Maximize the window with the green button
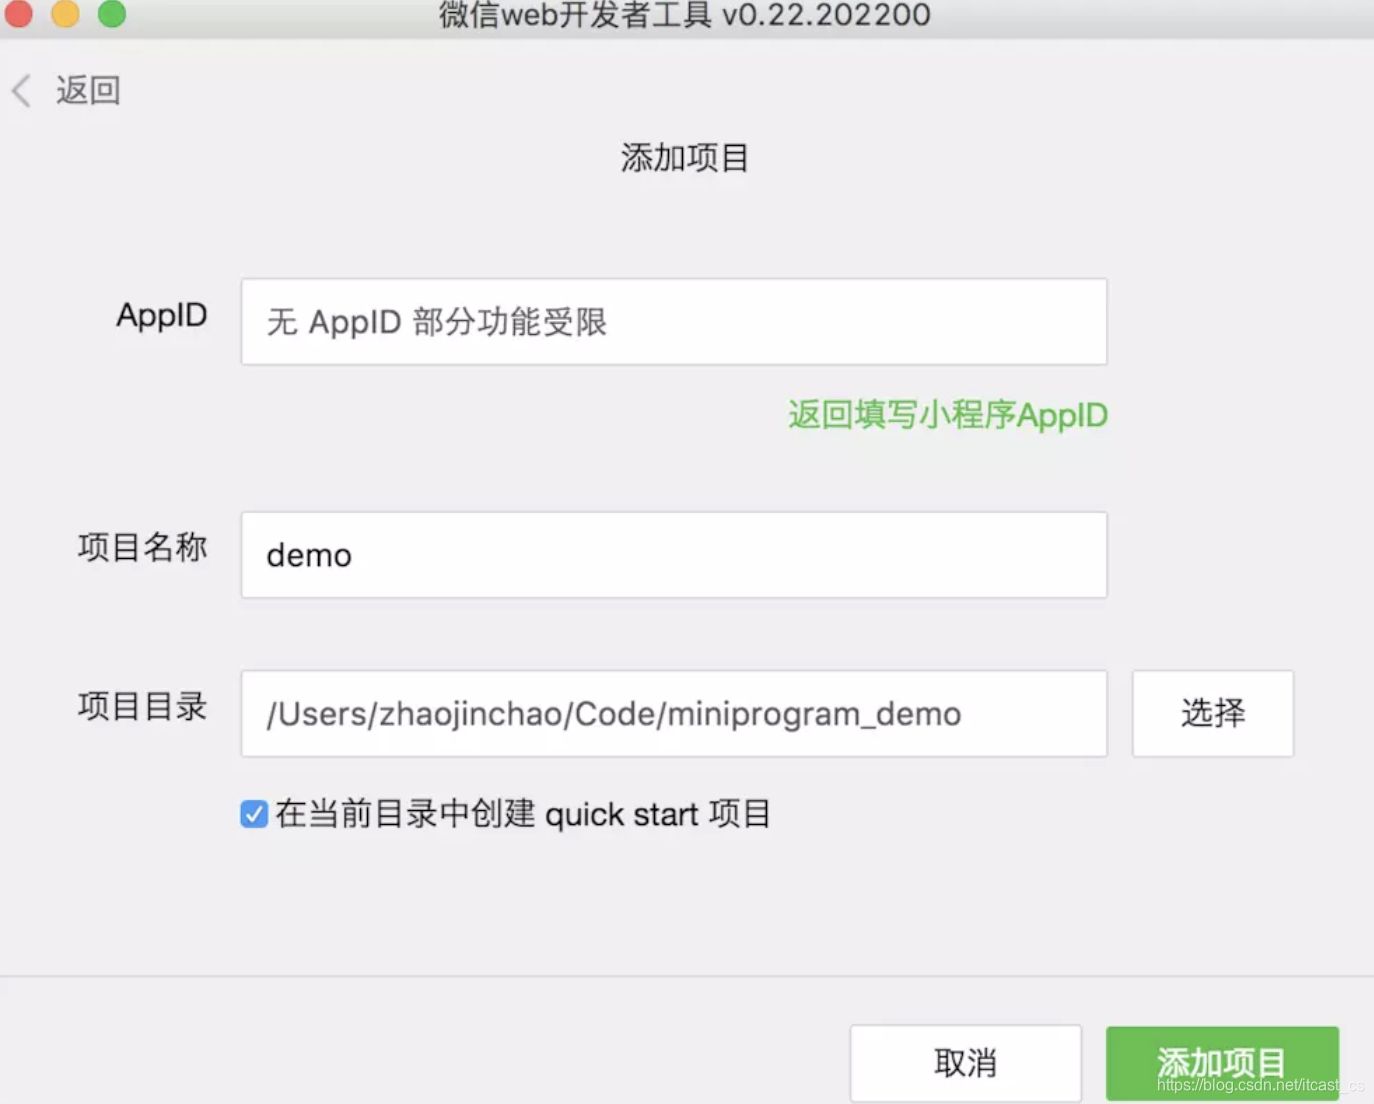 (x=112, y=14)
